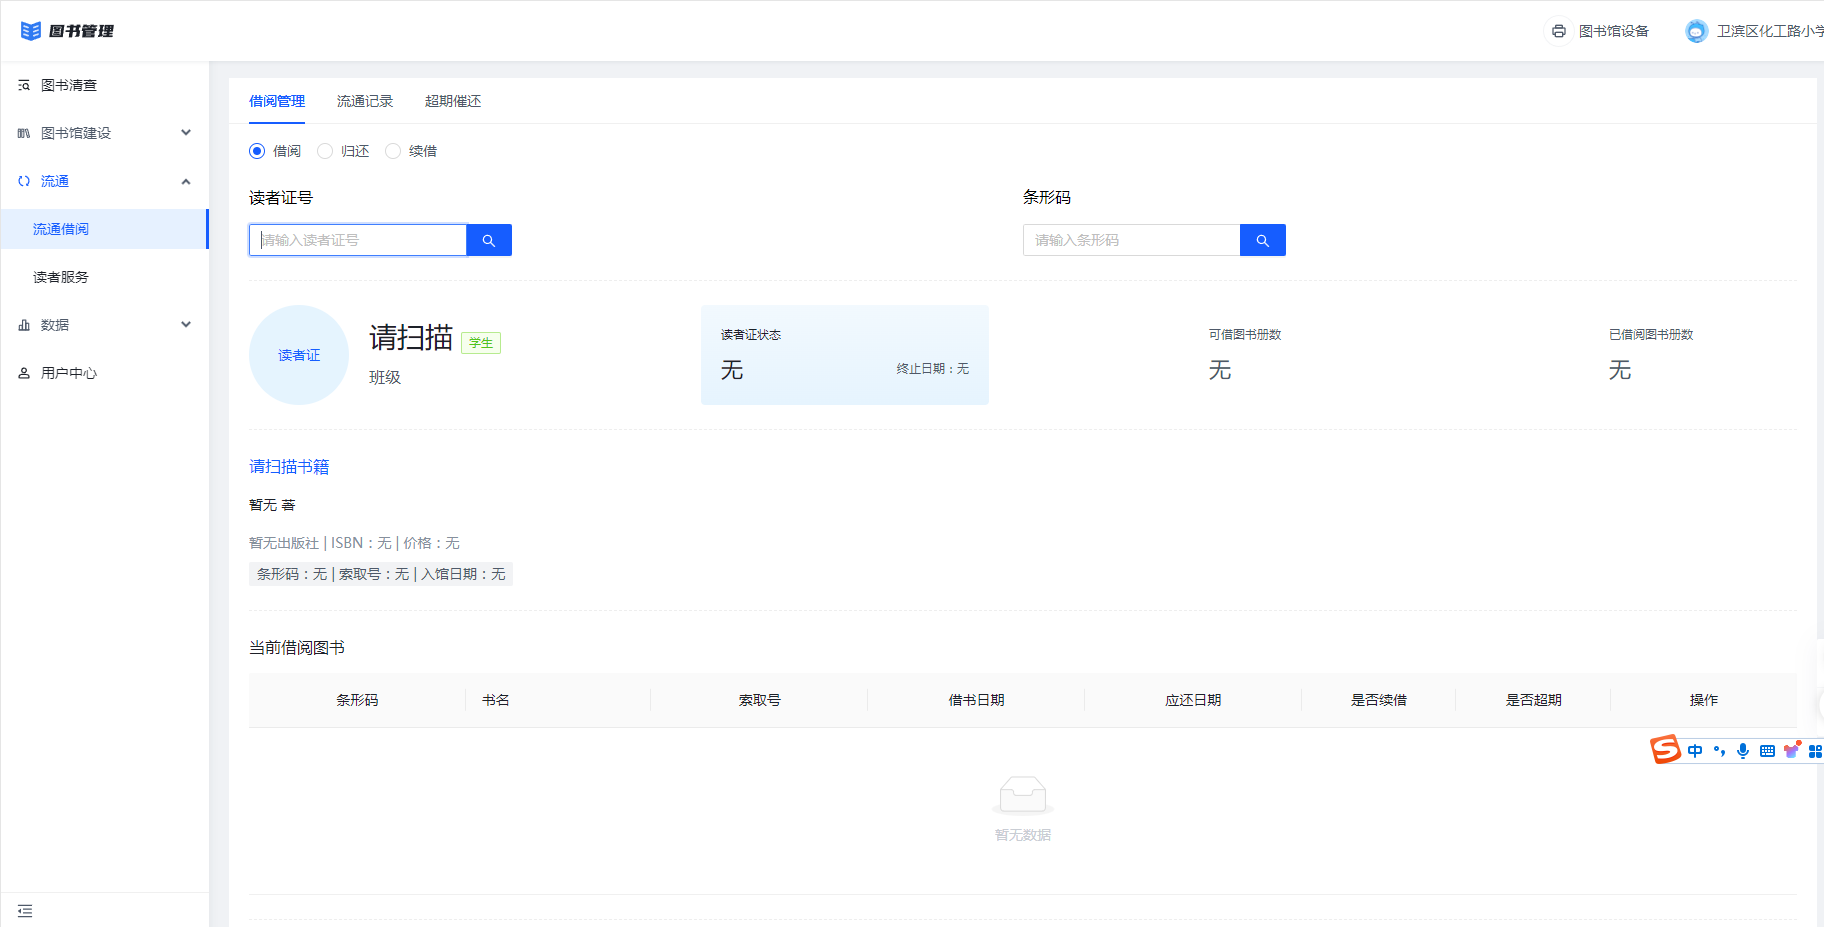Click the user avatar icon in header
Screen dimensions: 1824x927
pyautogui.click(x=1696, y=31)
